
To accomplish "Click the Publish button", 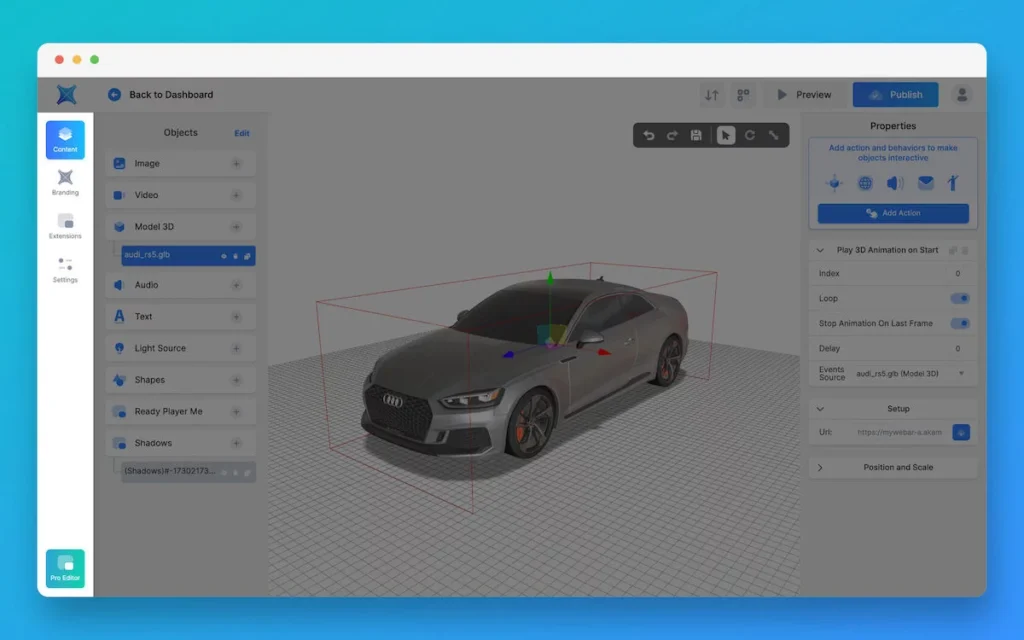I will tap(895, 95).
